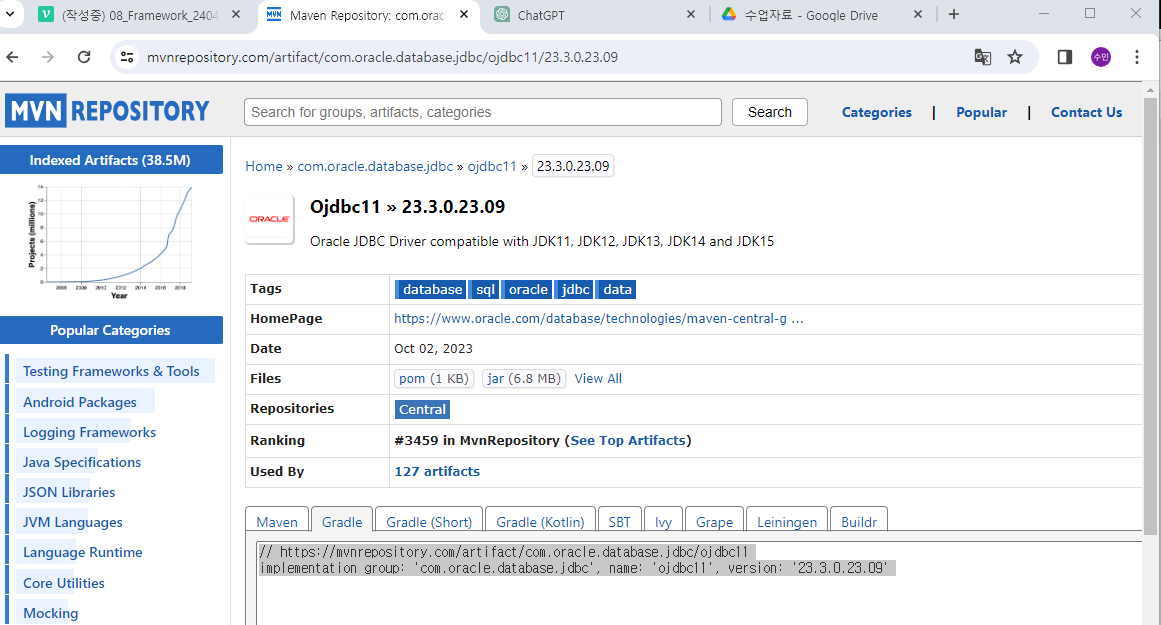Screen dimensions: 1161x625
Task: Open the tab search dropdown arrow
Action: [x=10, y=14]
